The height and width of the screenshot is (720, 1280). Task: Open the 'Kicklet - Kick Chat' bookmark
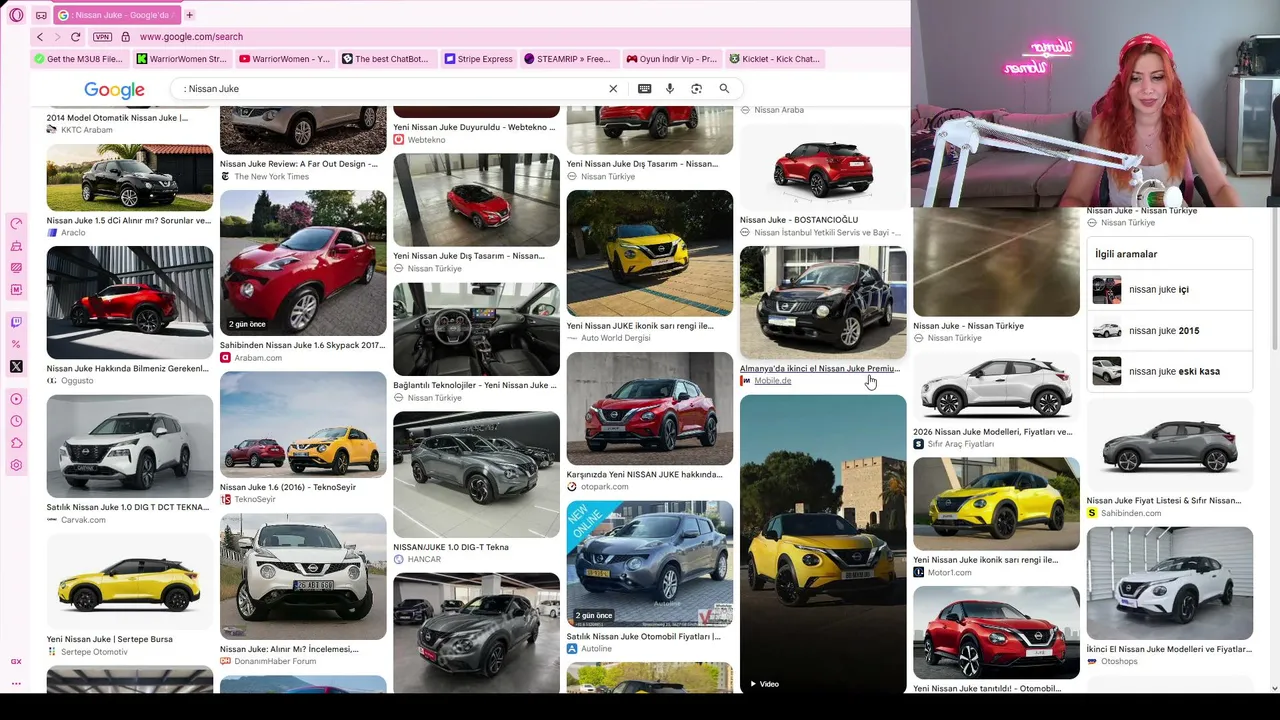tap(774, 59)
